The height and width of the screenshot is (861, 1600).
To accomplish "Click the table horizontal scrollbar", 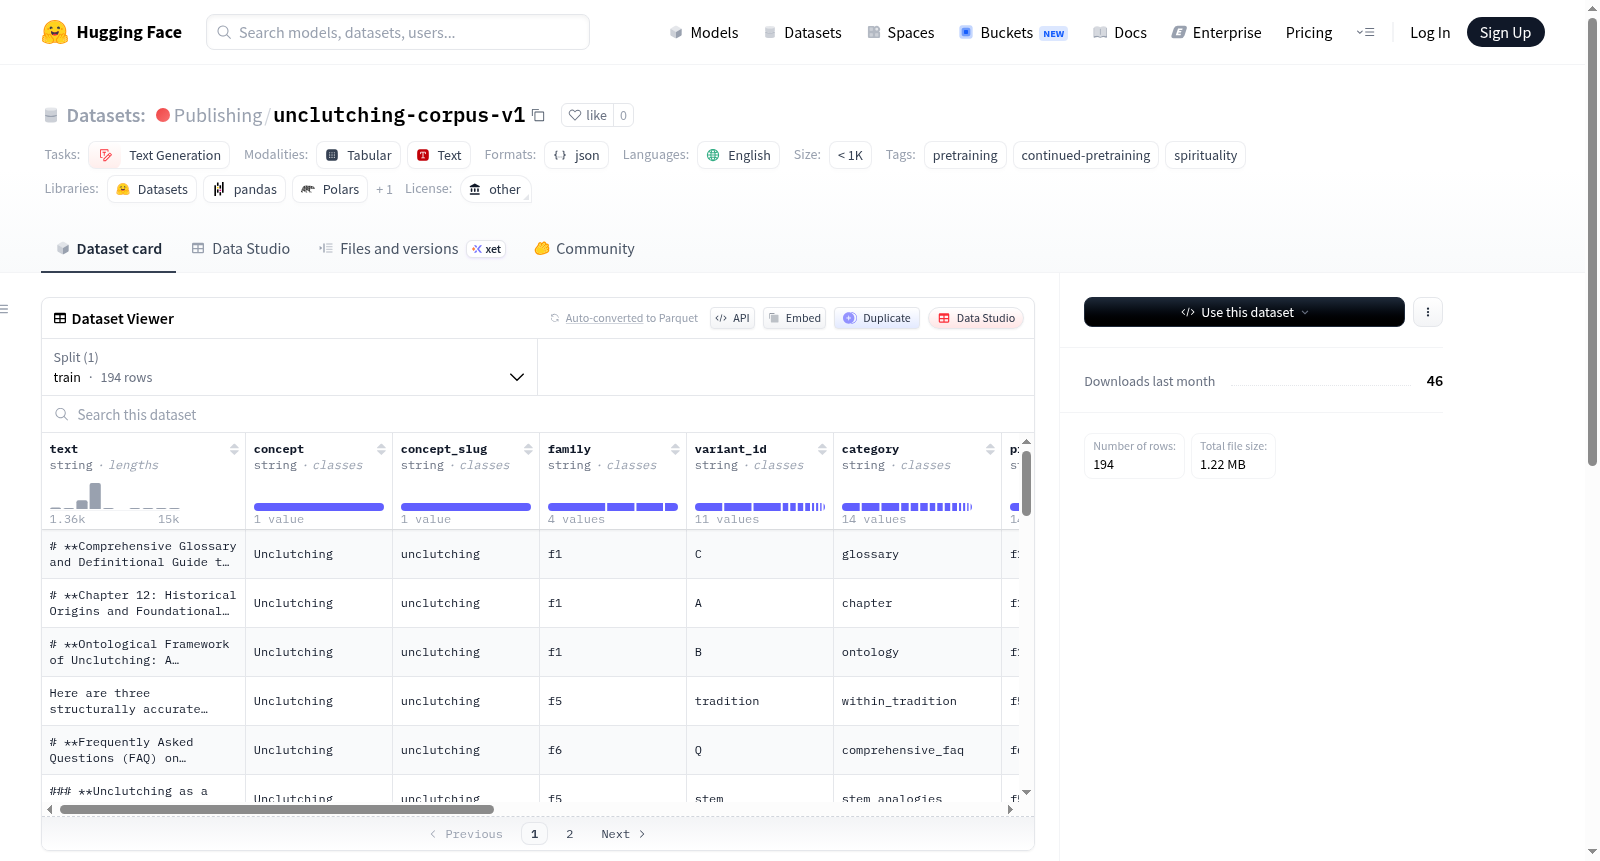I will [277, 809].
